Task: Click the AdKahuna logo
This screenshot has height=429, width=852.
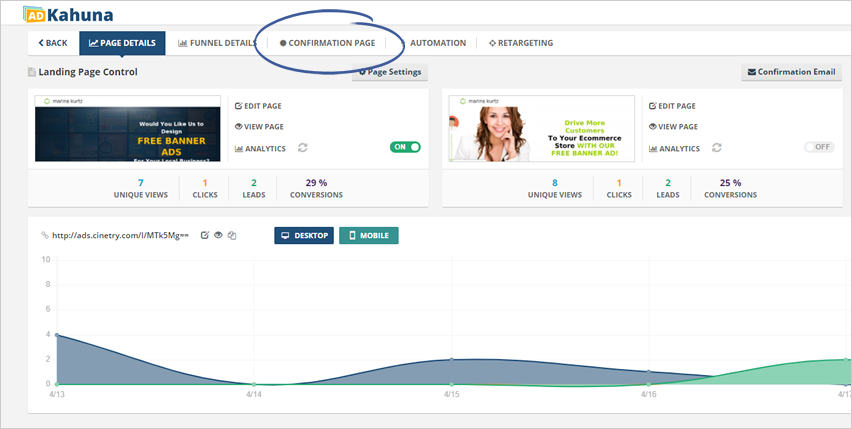Action: click(x=68, y=14)
